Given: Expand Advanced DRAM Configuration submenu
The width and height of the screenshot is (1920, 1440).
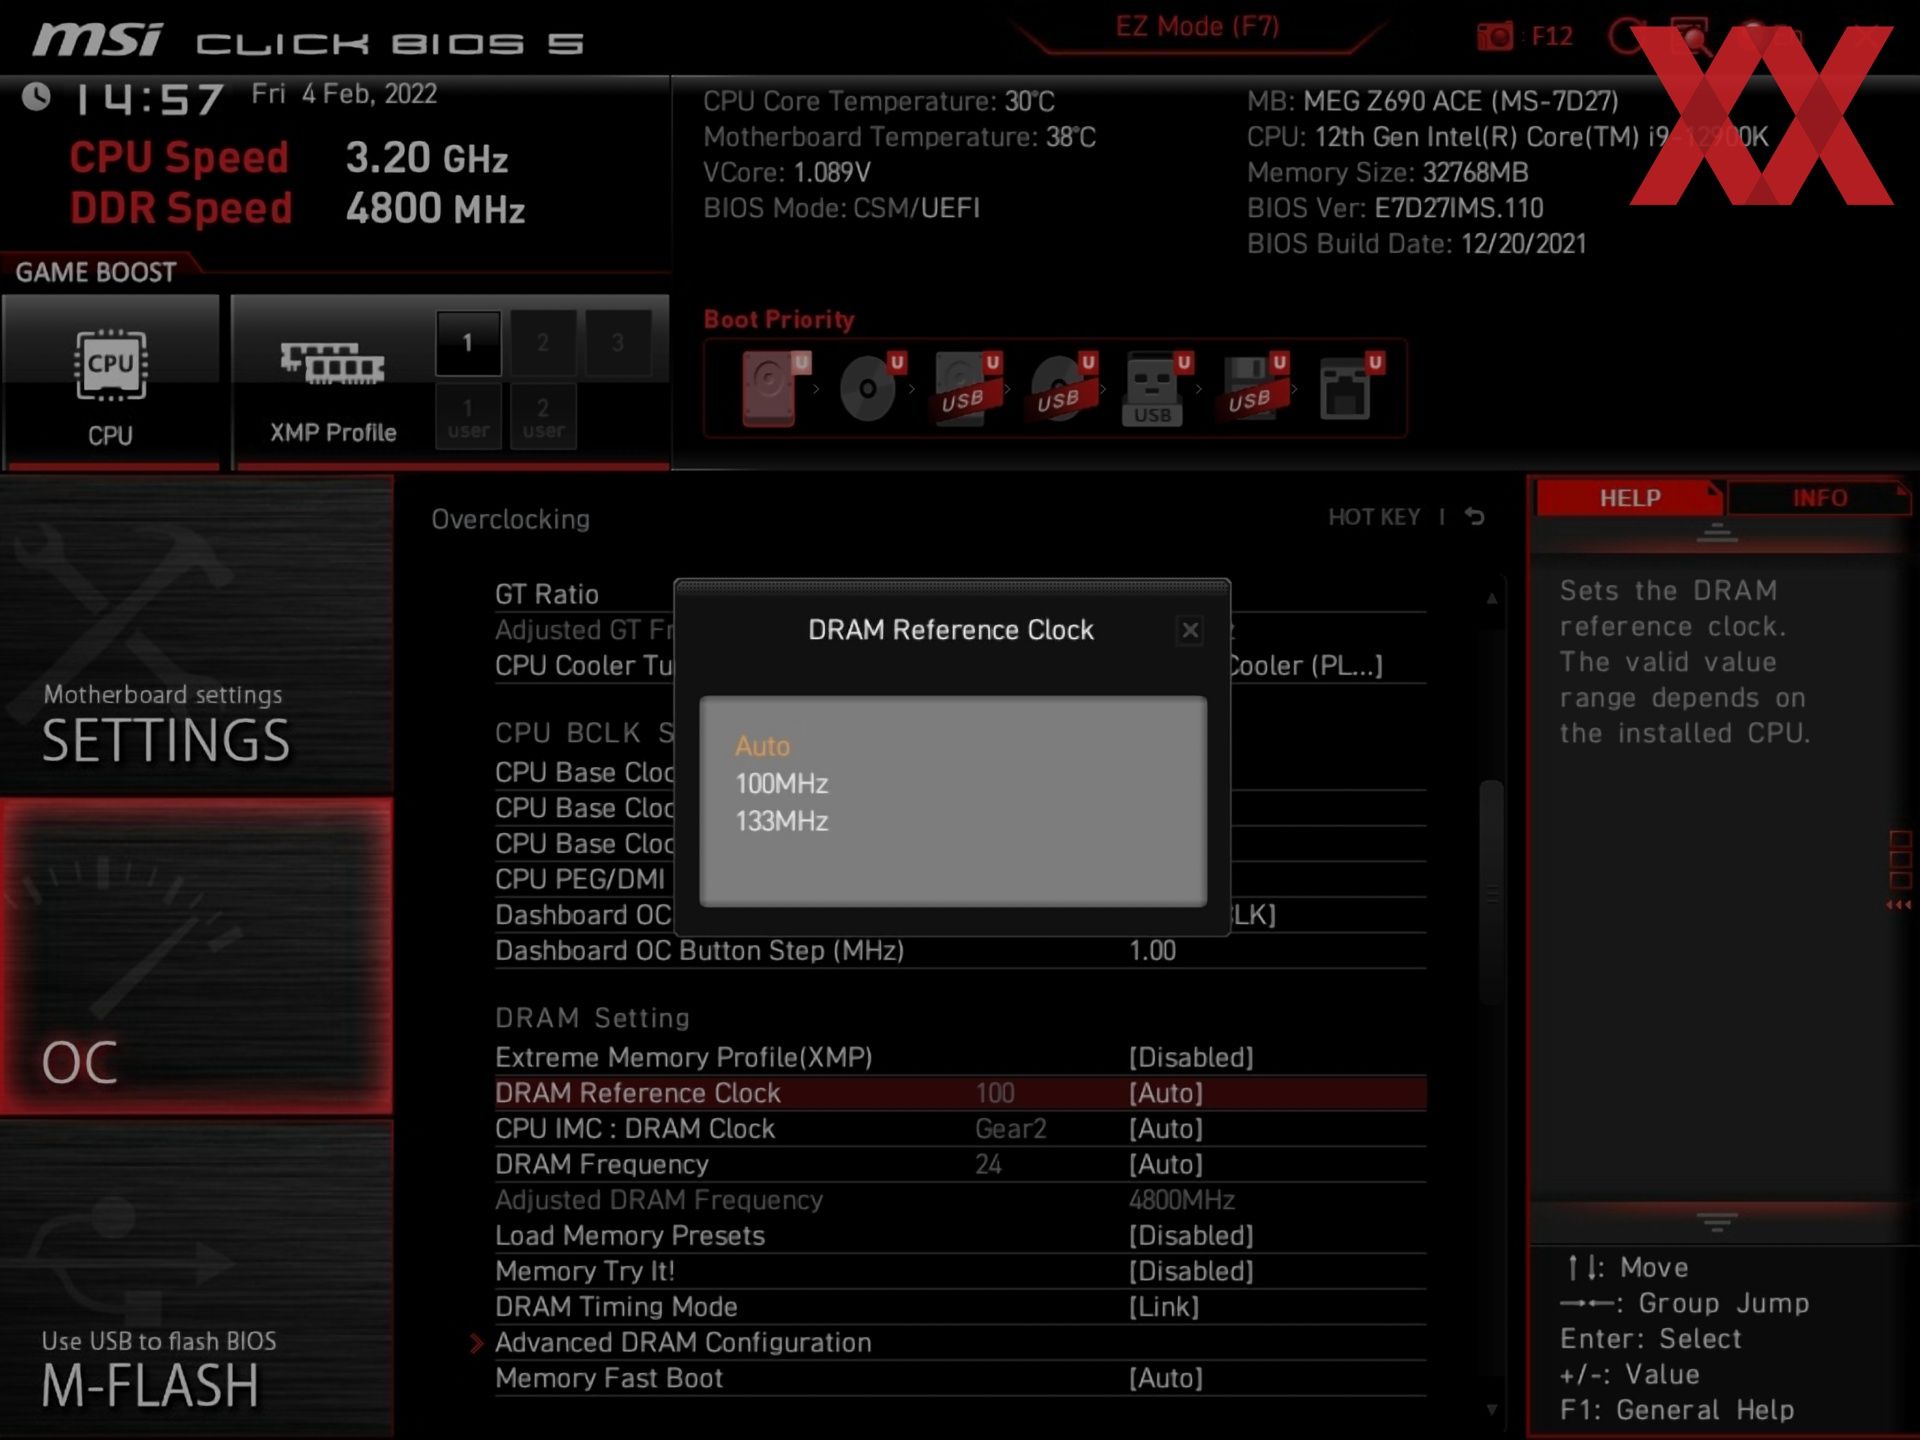Looking at the screenshot, I should pyautogui.click(x=683, y=1343).
